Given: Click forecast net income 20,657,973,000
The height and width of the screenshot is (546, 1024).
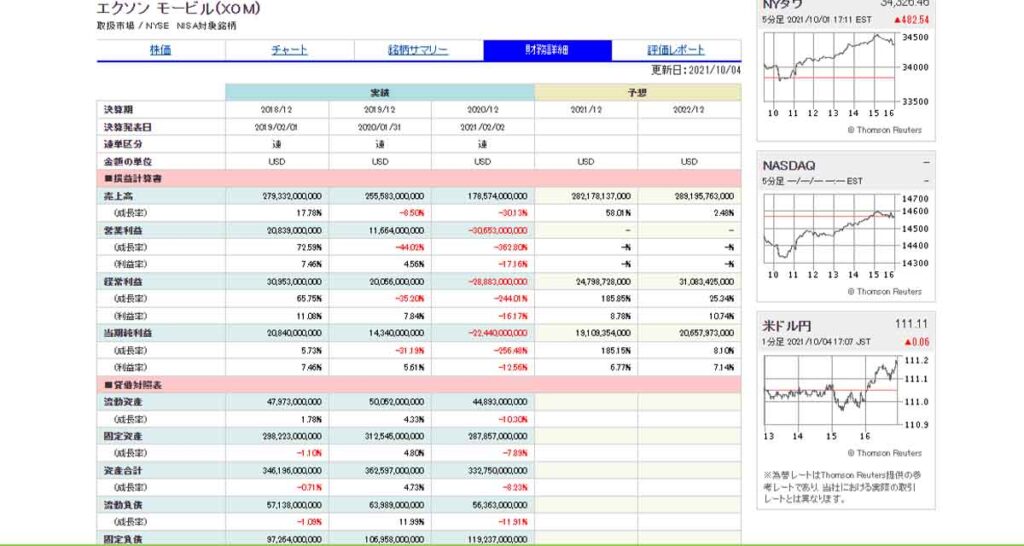Looking at the screenshot, I should coord(706,333).
